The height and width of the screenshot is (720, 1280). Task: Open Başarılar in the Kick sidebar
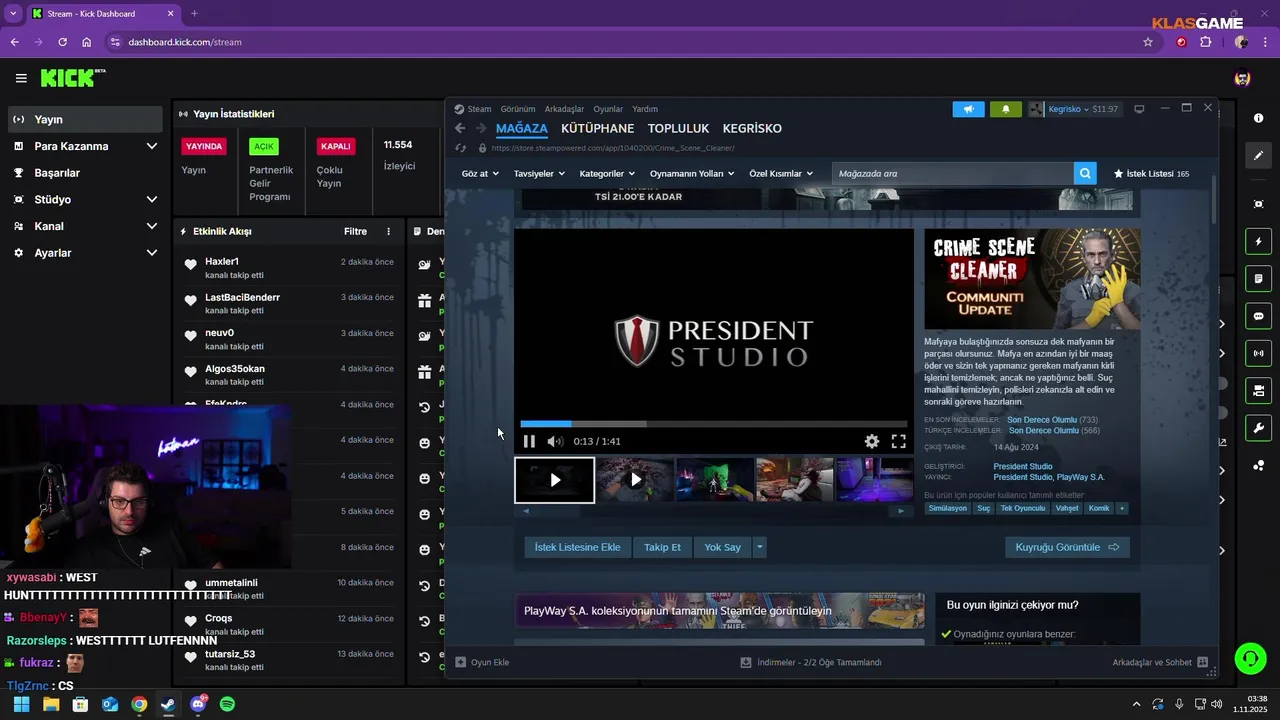85,173
